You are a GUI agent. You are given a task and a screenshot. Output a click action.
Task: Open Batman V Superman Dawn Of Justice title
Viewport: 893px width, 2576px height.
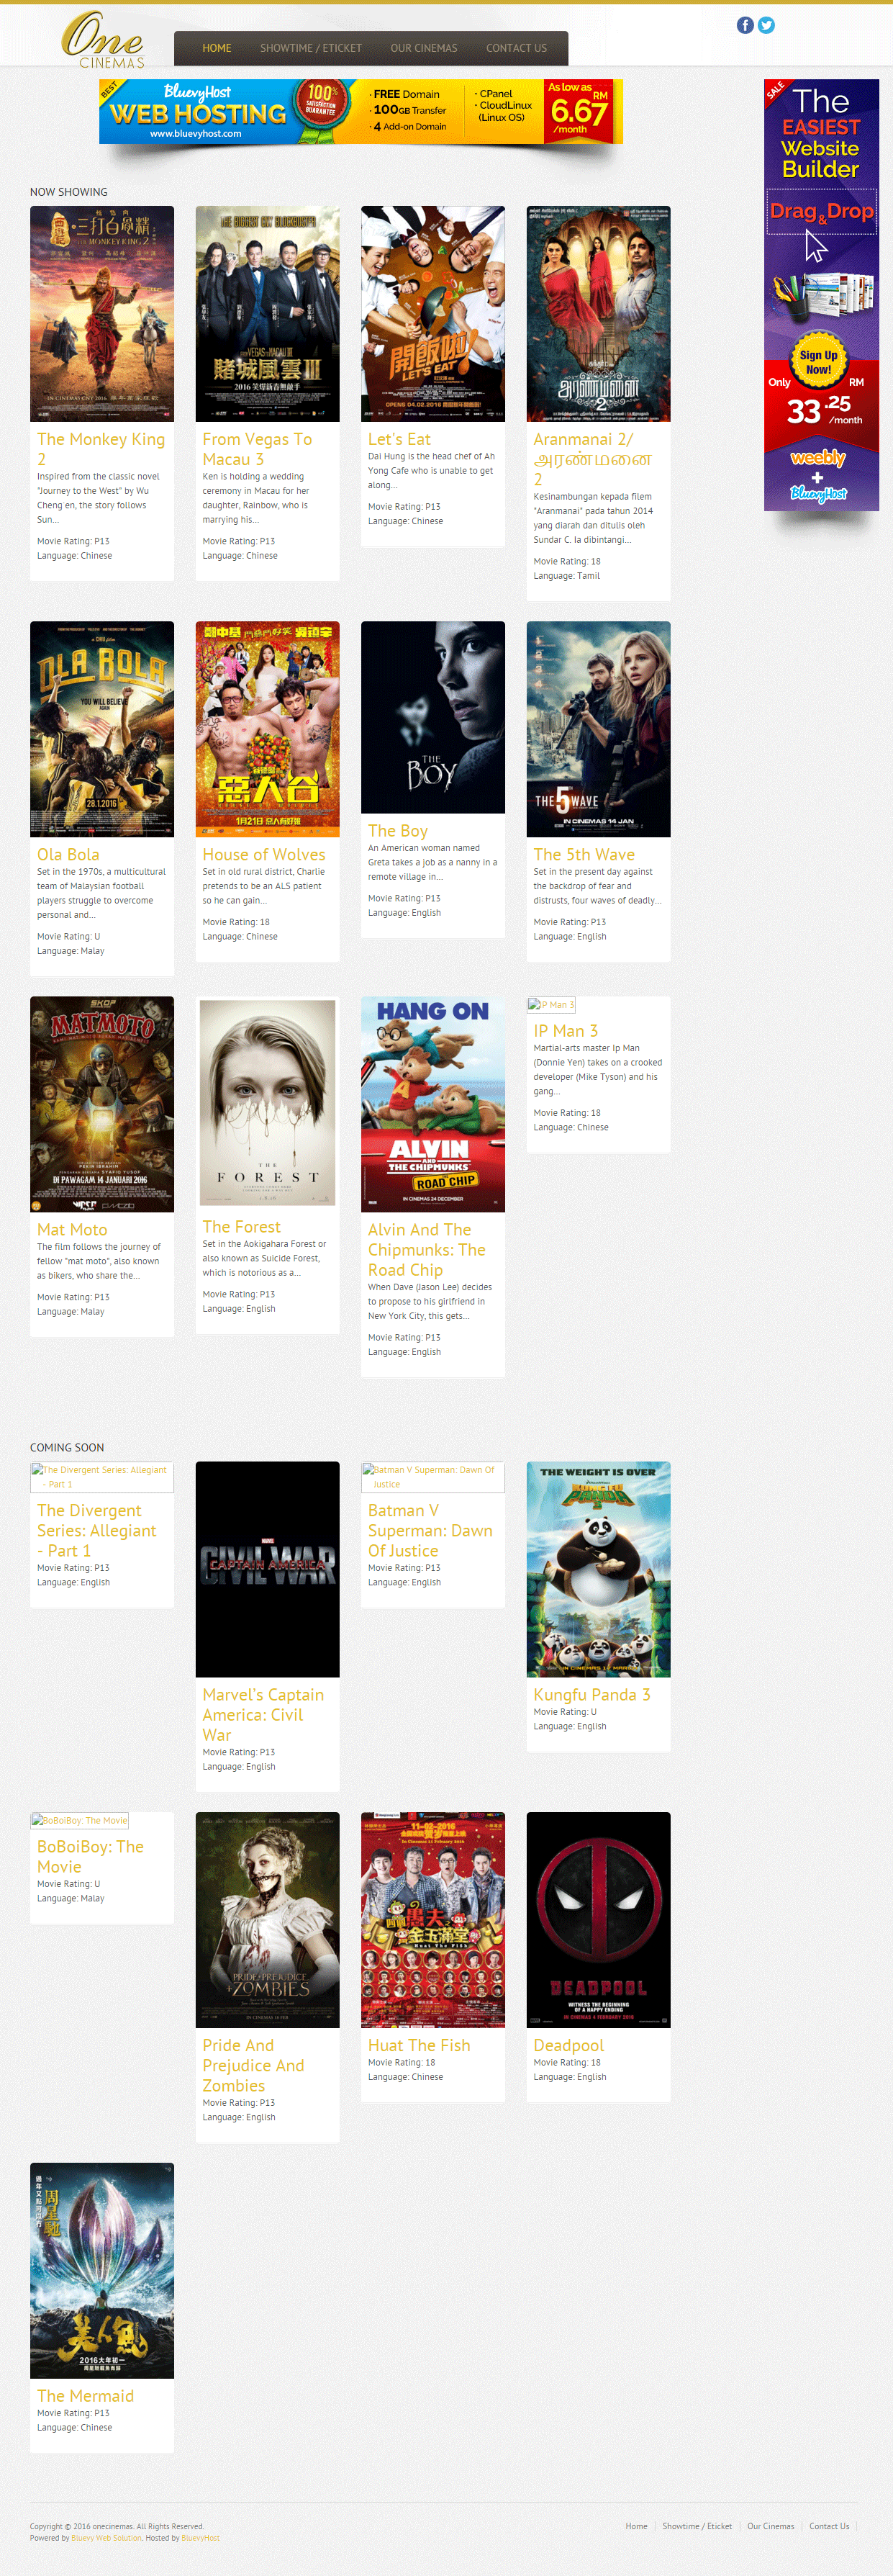coord(430,1530)
